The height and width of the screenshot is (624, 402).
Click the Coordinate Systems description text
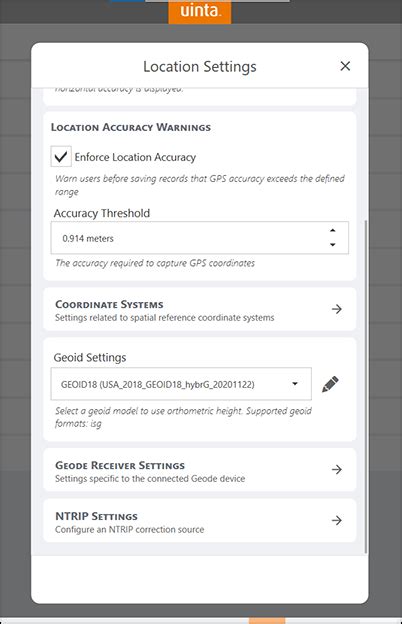click(x=164, y=318)
